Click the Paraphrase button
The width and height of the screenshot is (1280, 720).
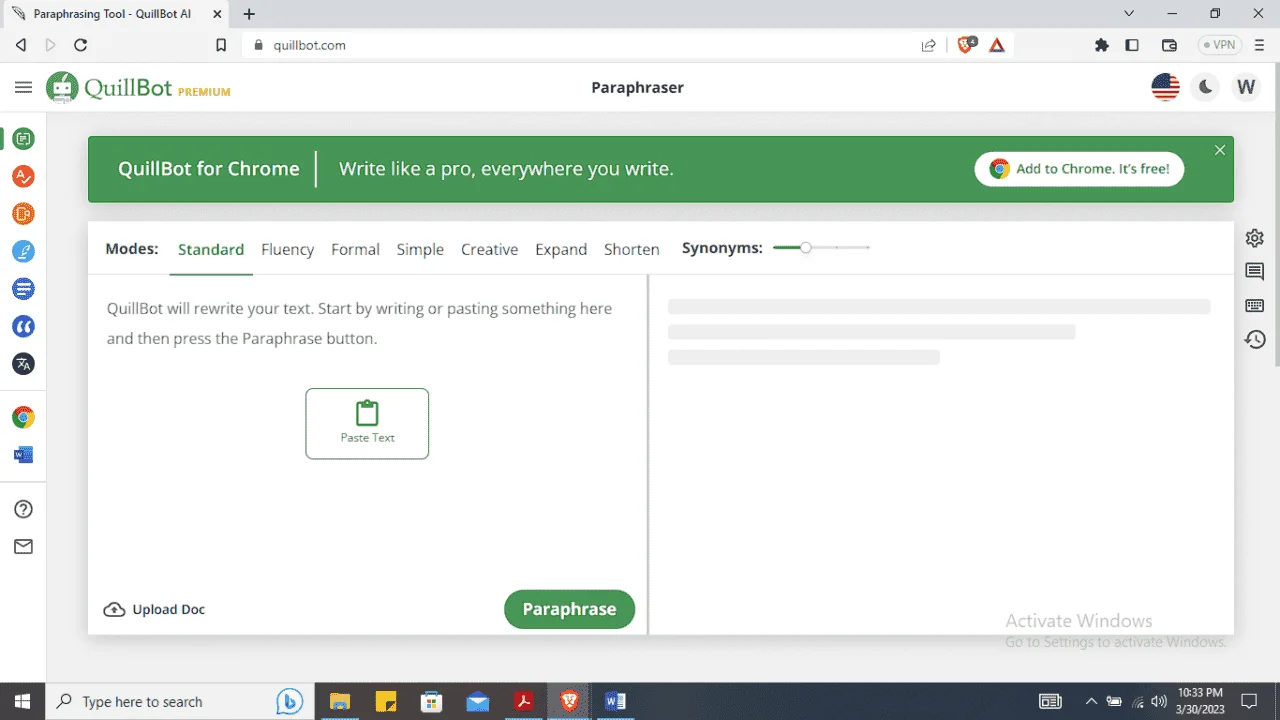569,609
